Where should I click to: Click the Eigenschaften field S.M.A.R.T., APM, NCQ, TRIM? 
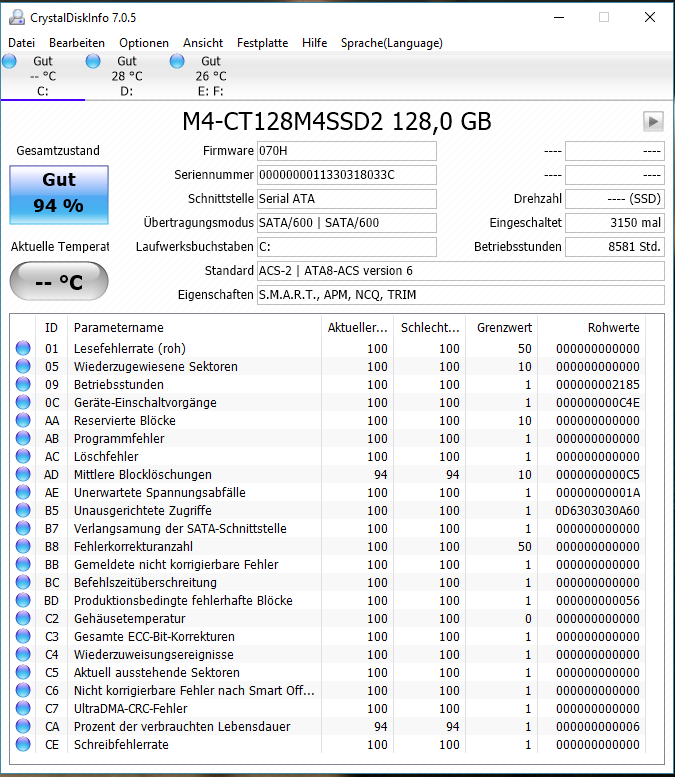pos(460,295)
